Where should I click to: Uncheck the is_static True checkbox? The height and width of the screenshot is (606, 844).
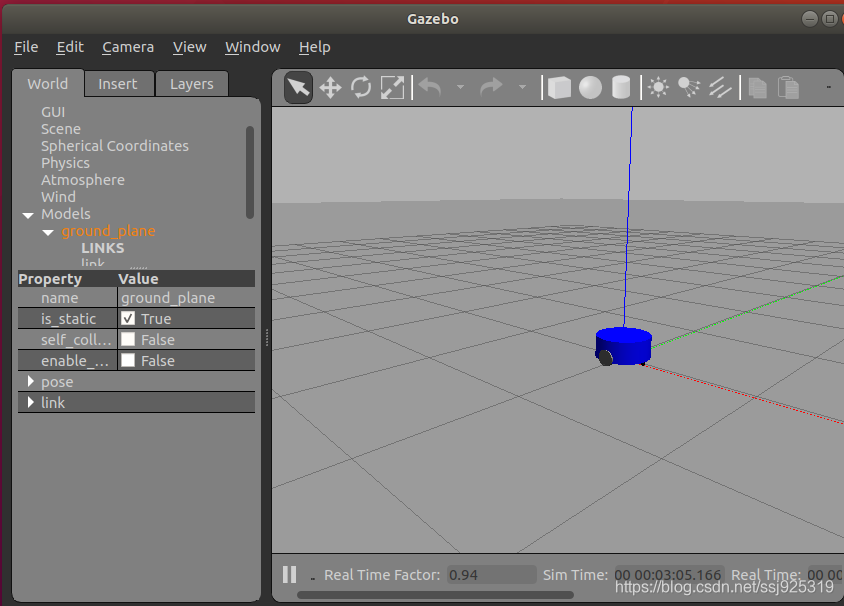[x=128, y=319]
